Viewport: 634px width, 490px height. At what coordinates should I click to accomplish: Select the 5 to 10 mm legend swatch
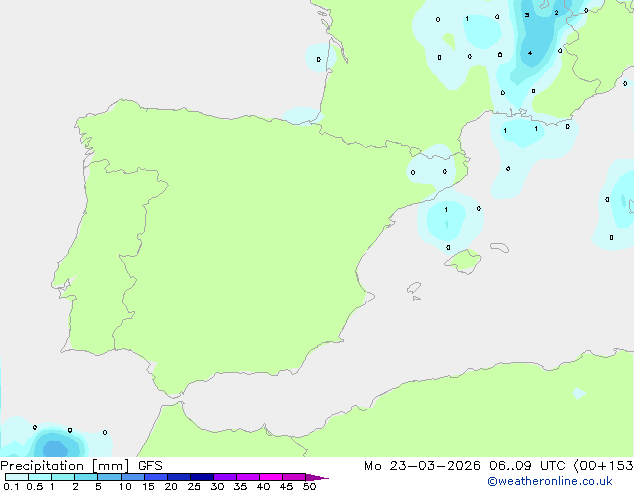coord(109,477)
